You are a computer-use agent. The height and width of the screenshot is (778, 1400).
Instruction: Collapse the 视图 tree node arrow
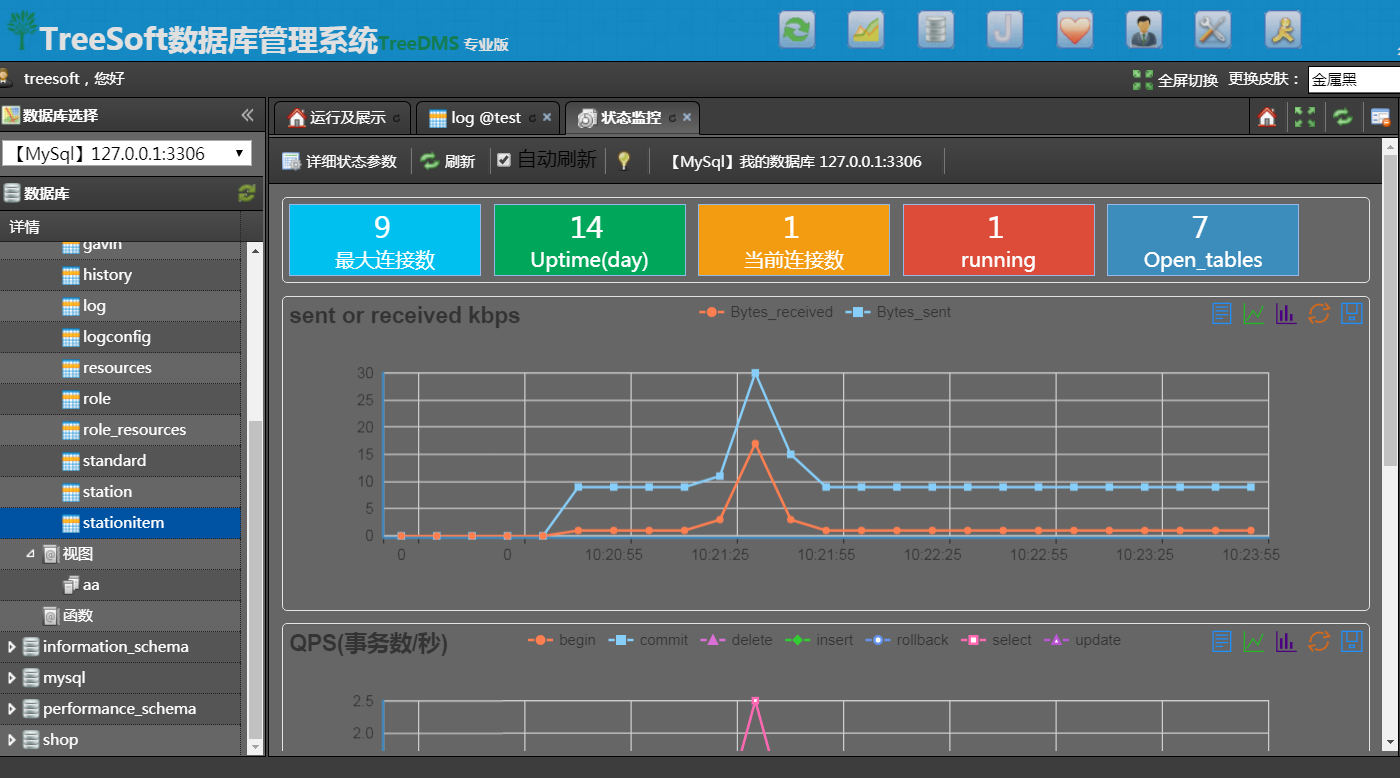click(x=30, y=553)
